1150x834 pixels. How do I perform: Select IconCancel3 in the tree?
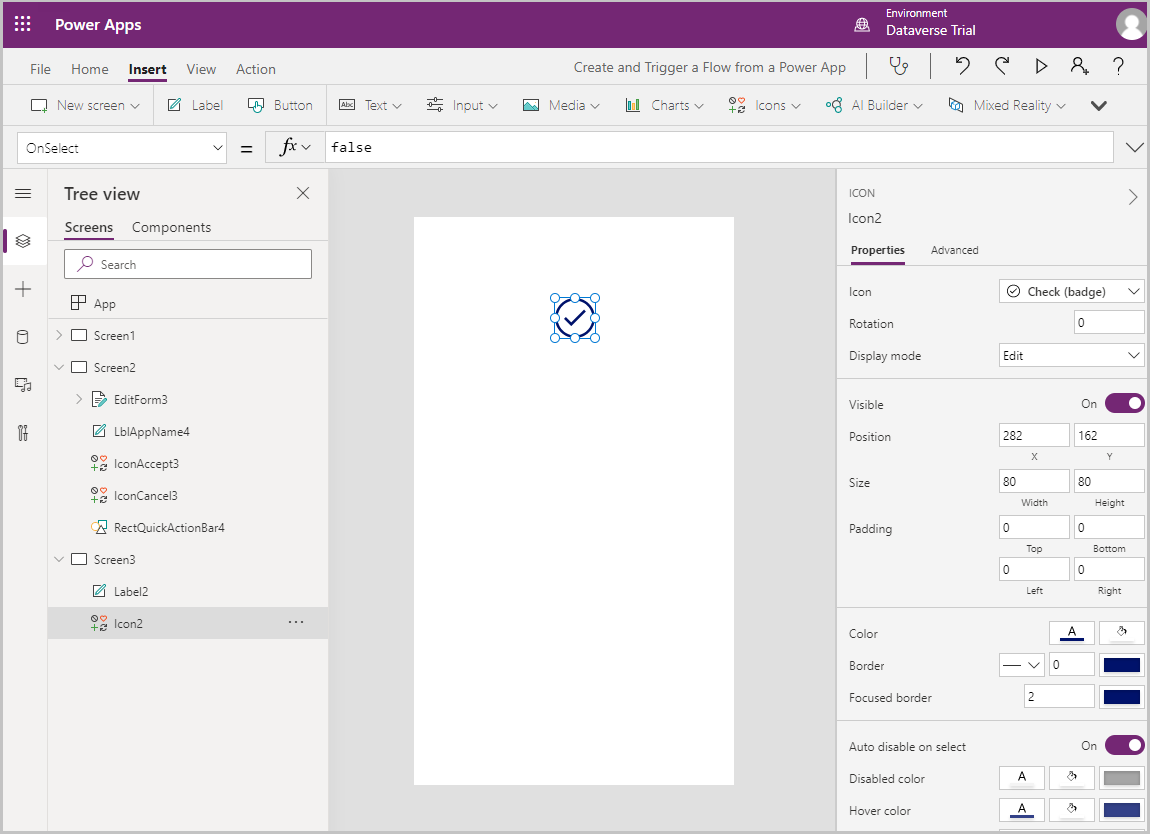pos(145,496)
